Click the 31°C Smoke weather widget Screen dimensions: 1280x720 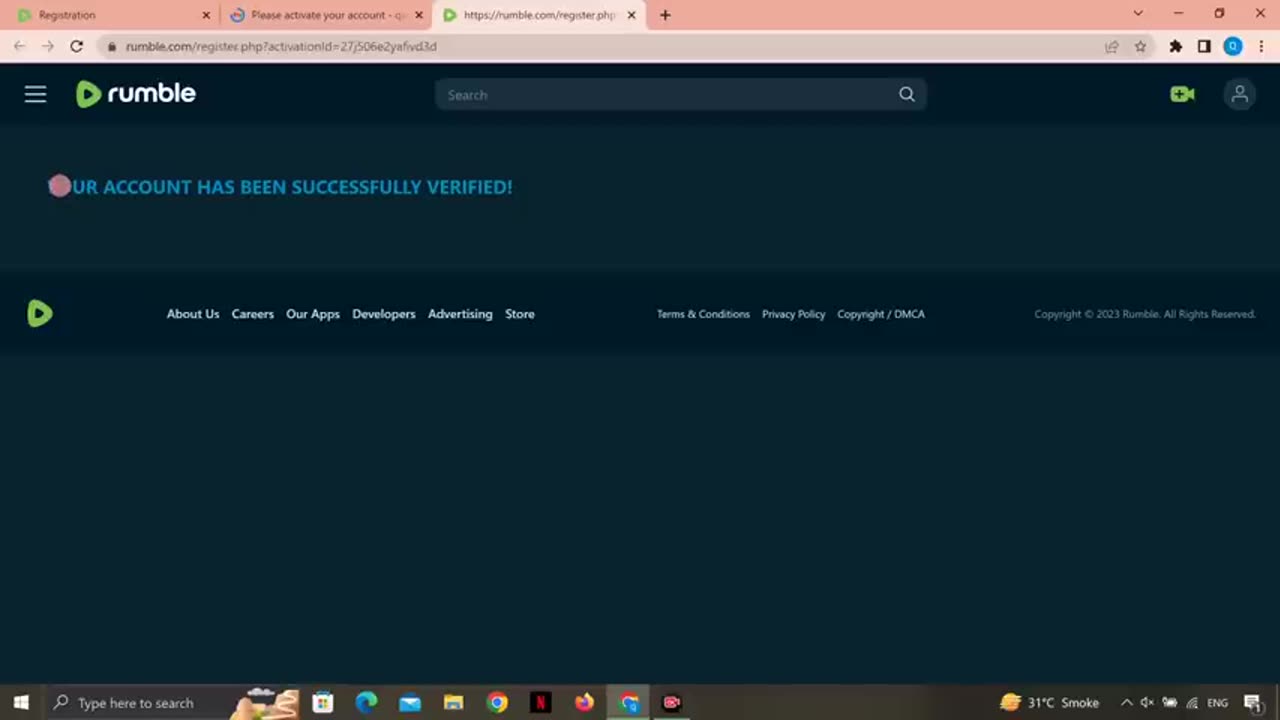click(x=1049, y=703)
